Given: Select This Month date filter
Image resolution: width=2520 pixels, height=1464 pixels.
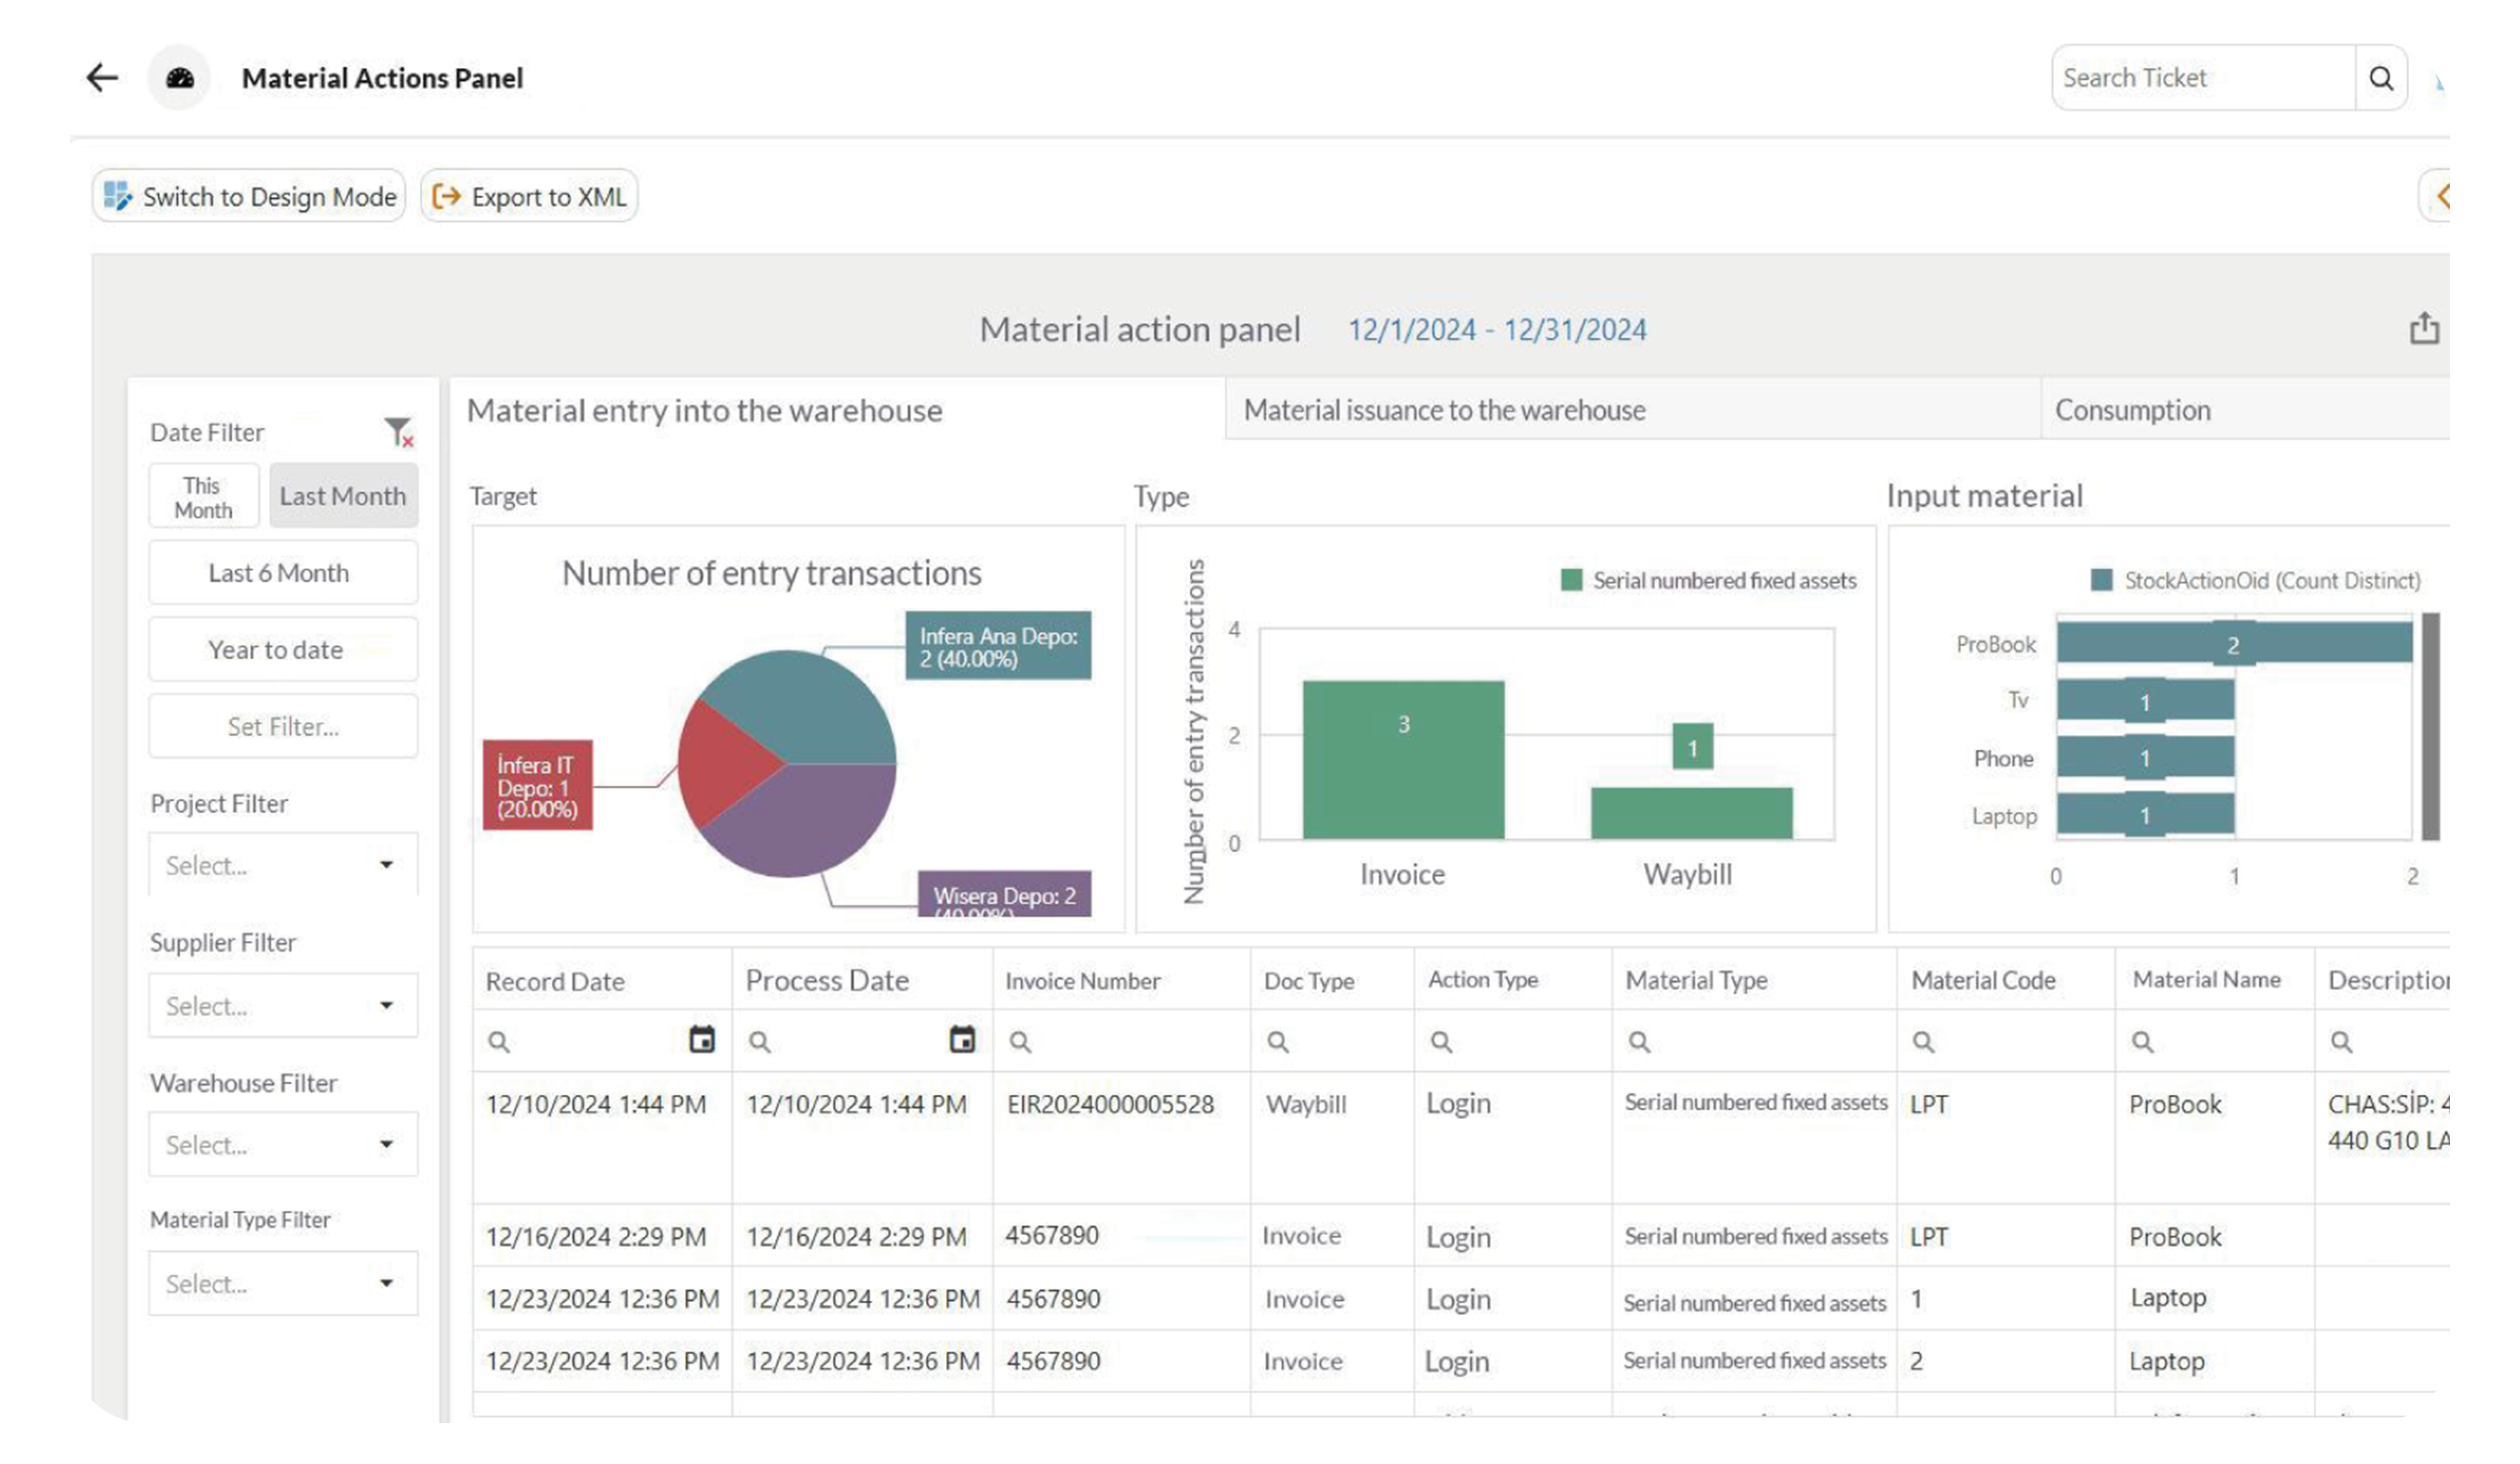Looking at the screenshot, I should pos(204,496).
